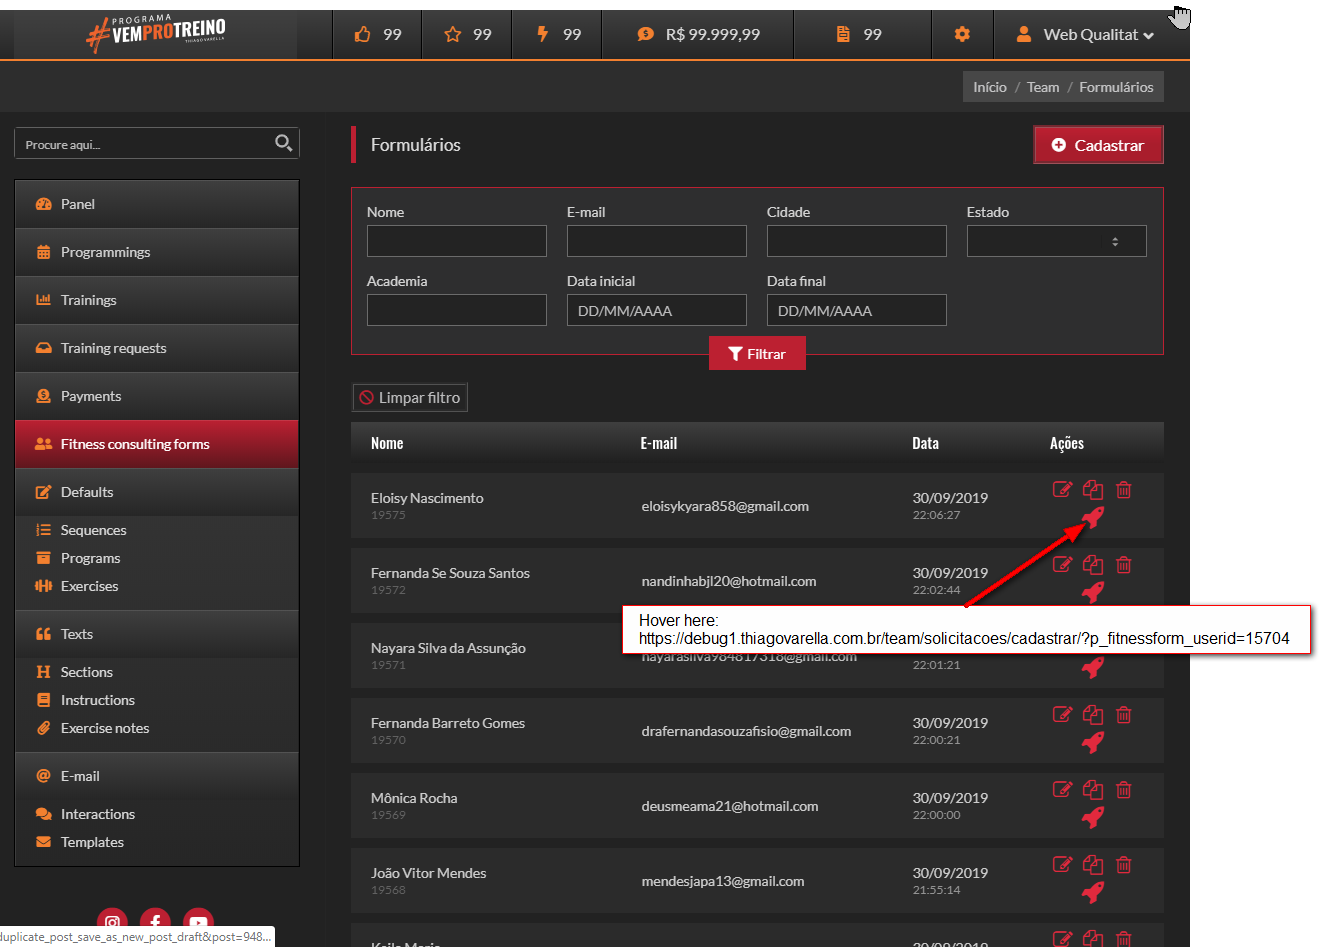
Task: Click the rocket icon for Nayara Silva da Assunção
Action: (x=1093, y=667)
